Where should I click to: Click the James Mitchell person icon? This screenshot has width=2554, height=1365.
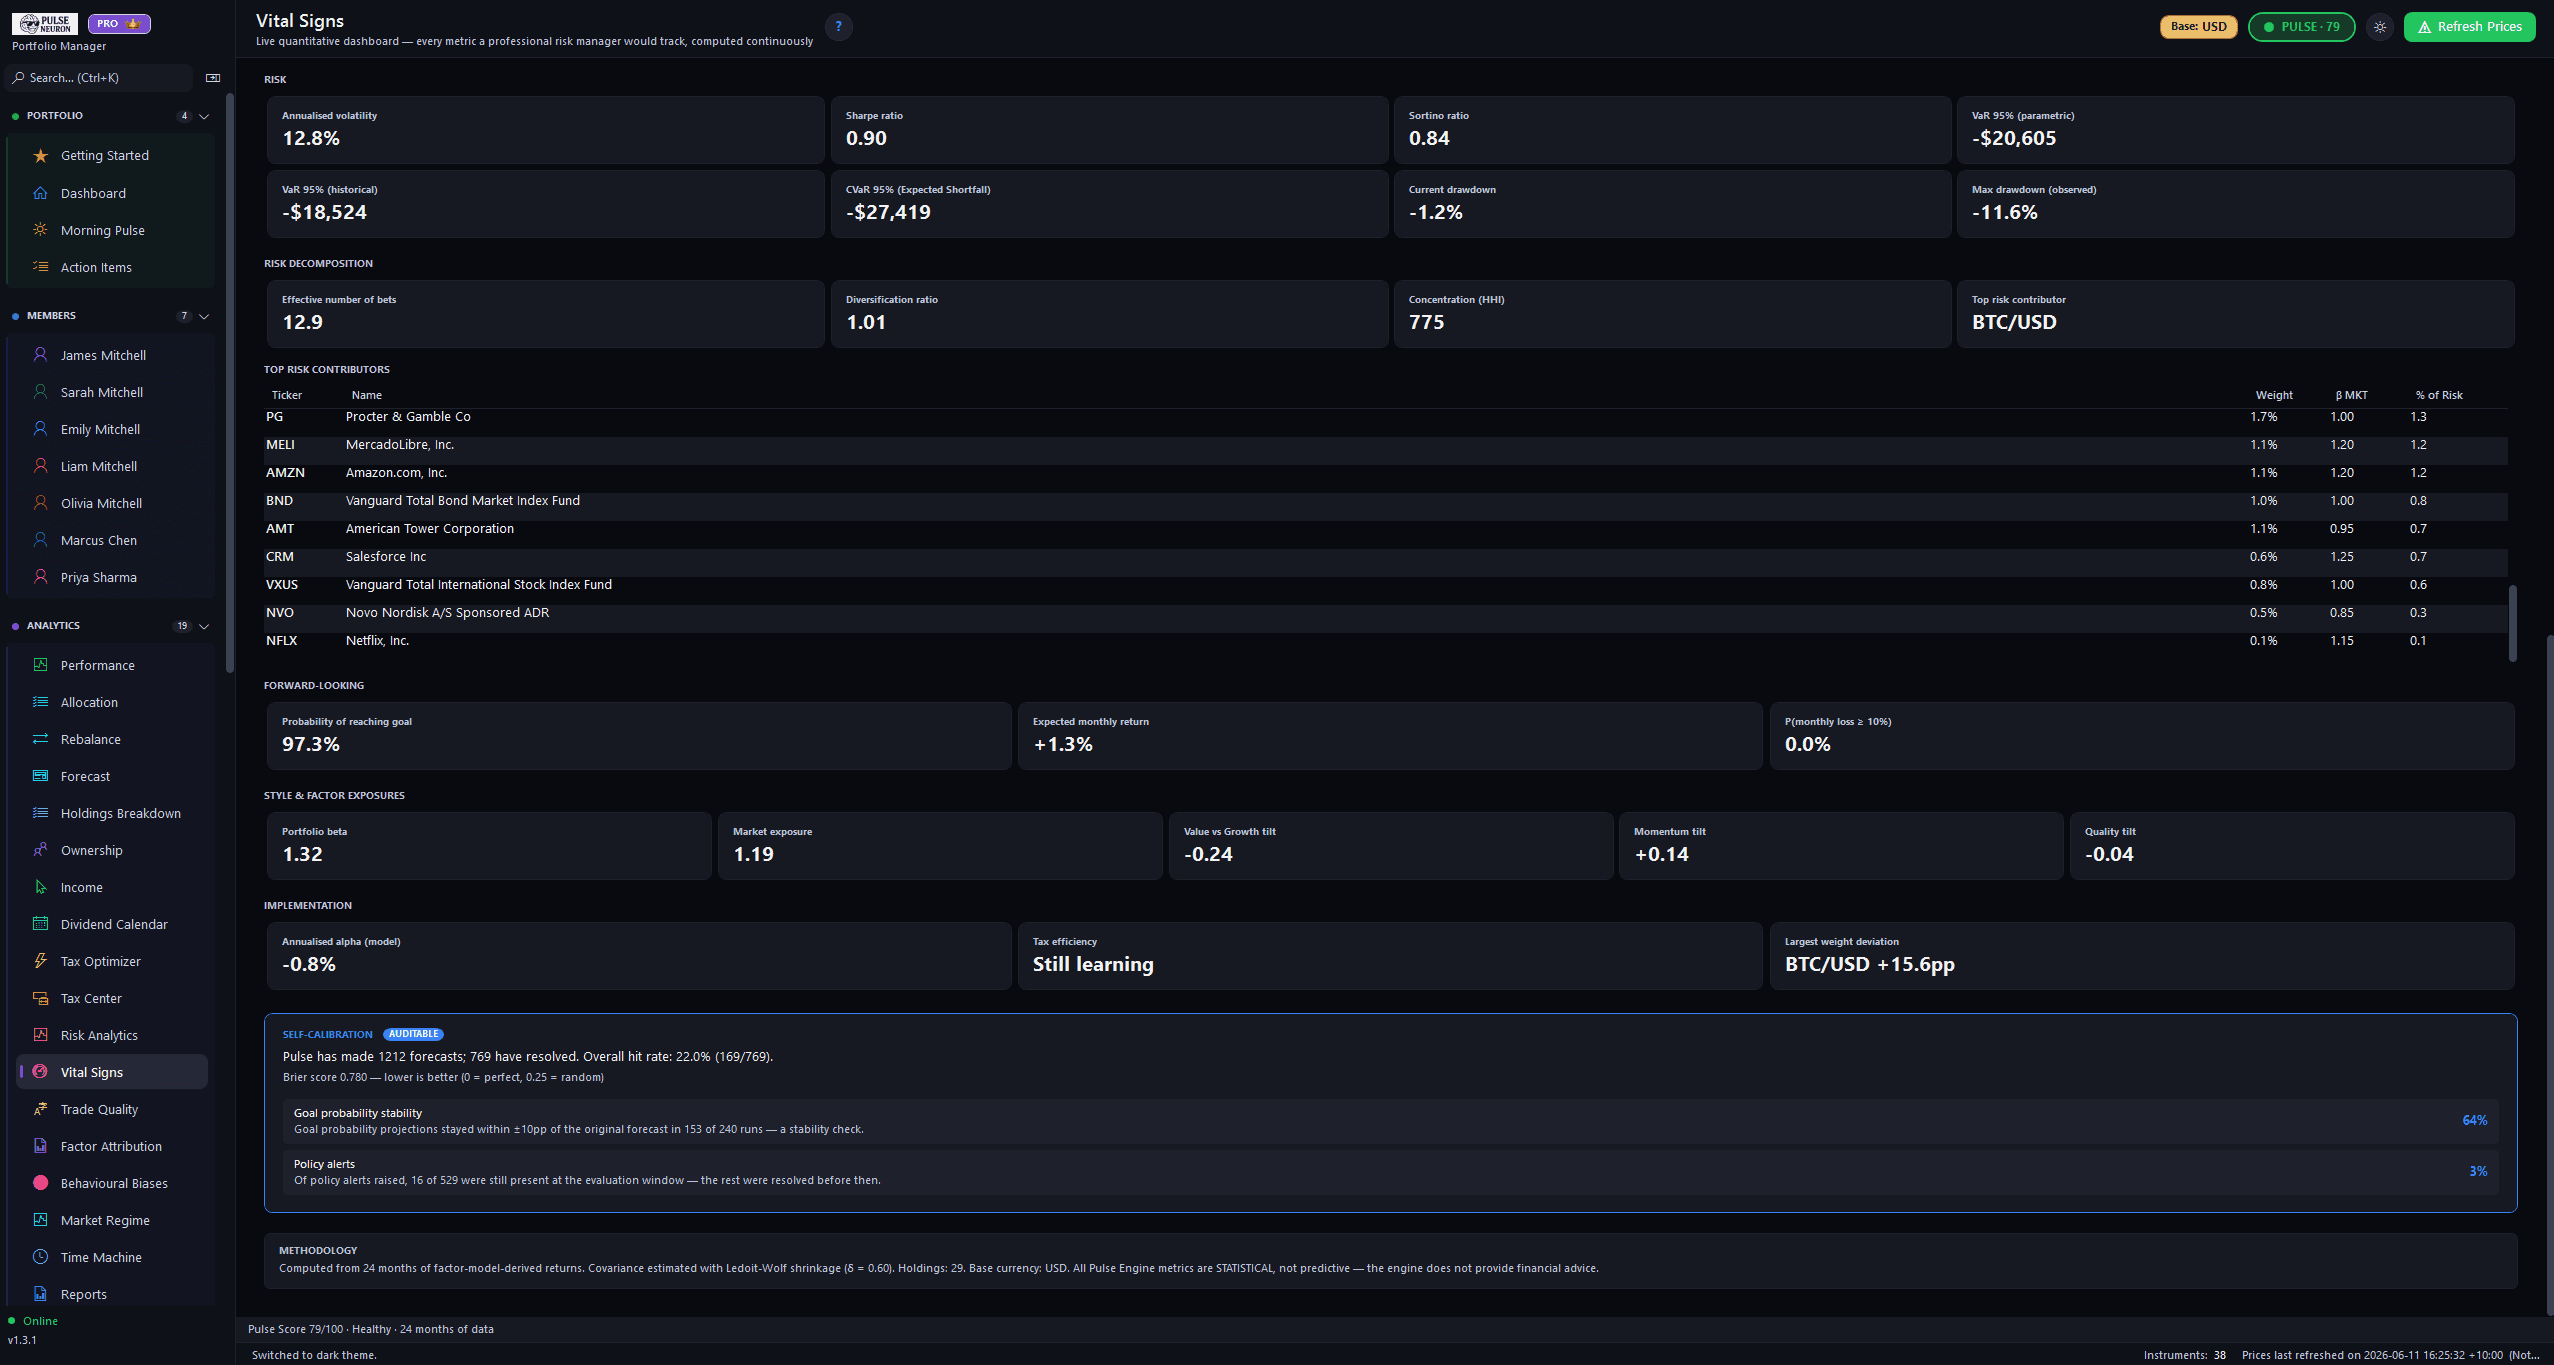pyautogui.click(x=40, y=355)
